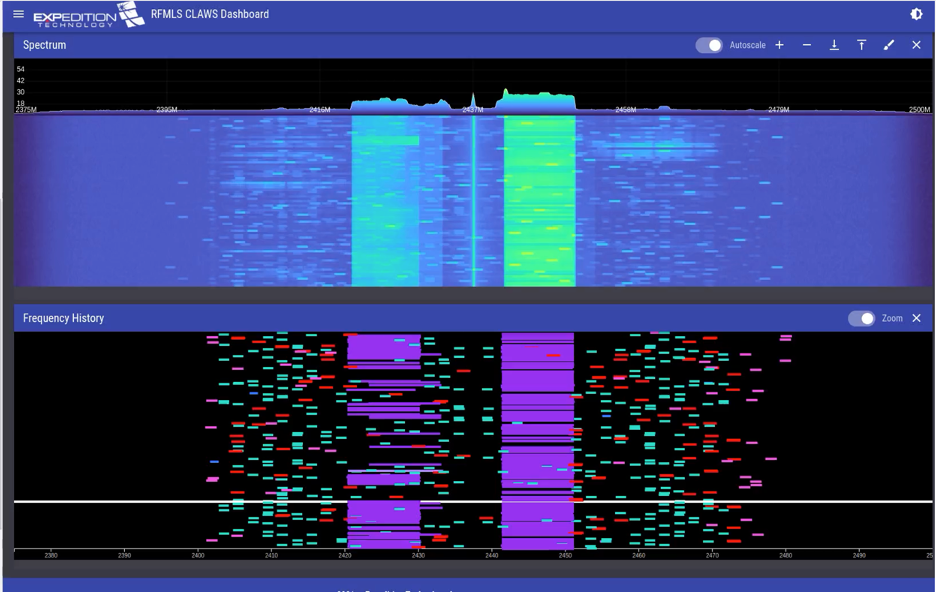
Task: Toggle the Autoscale switch
Action: pos(709,45)
